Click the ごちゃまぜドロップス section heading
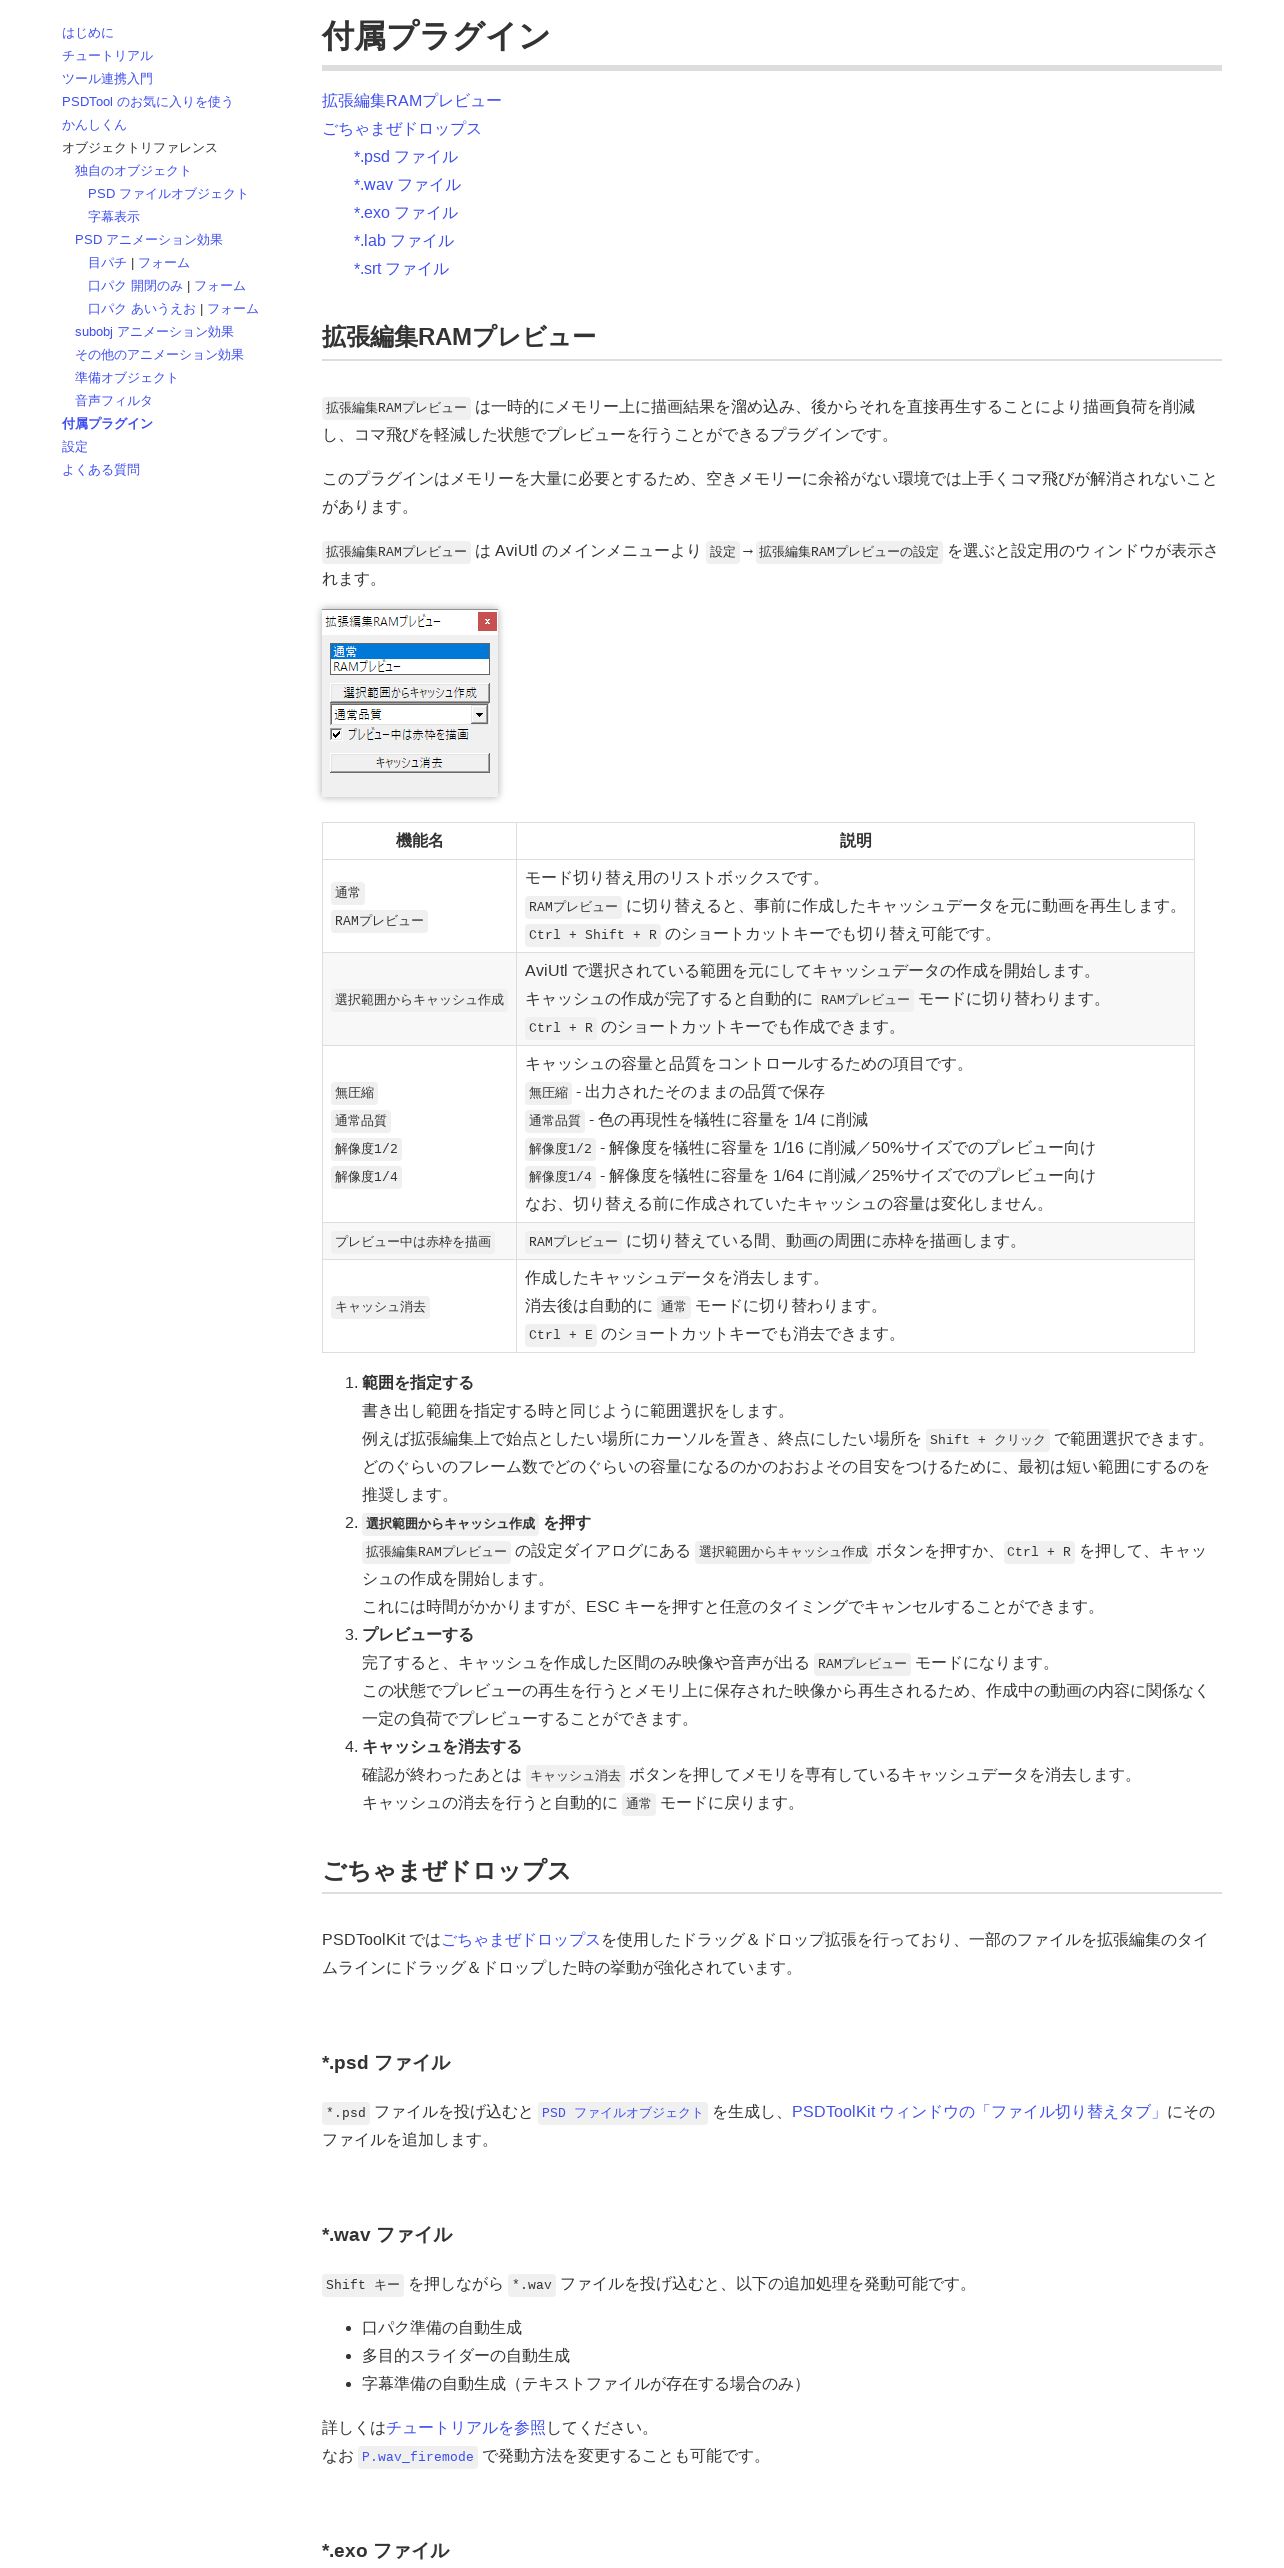The width and height of the screenshot is (1284, 2568). point(446,1871)
